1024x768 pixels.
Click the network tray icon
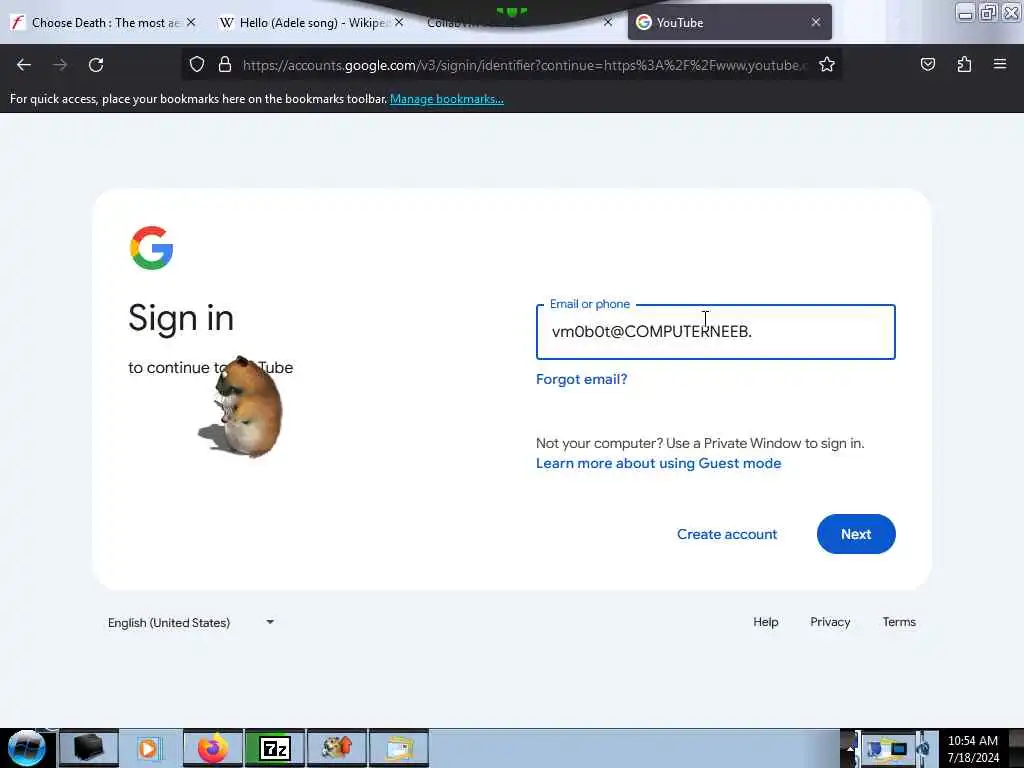click(899, 748)
